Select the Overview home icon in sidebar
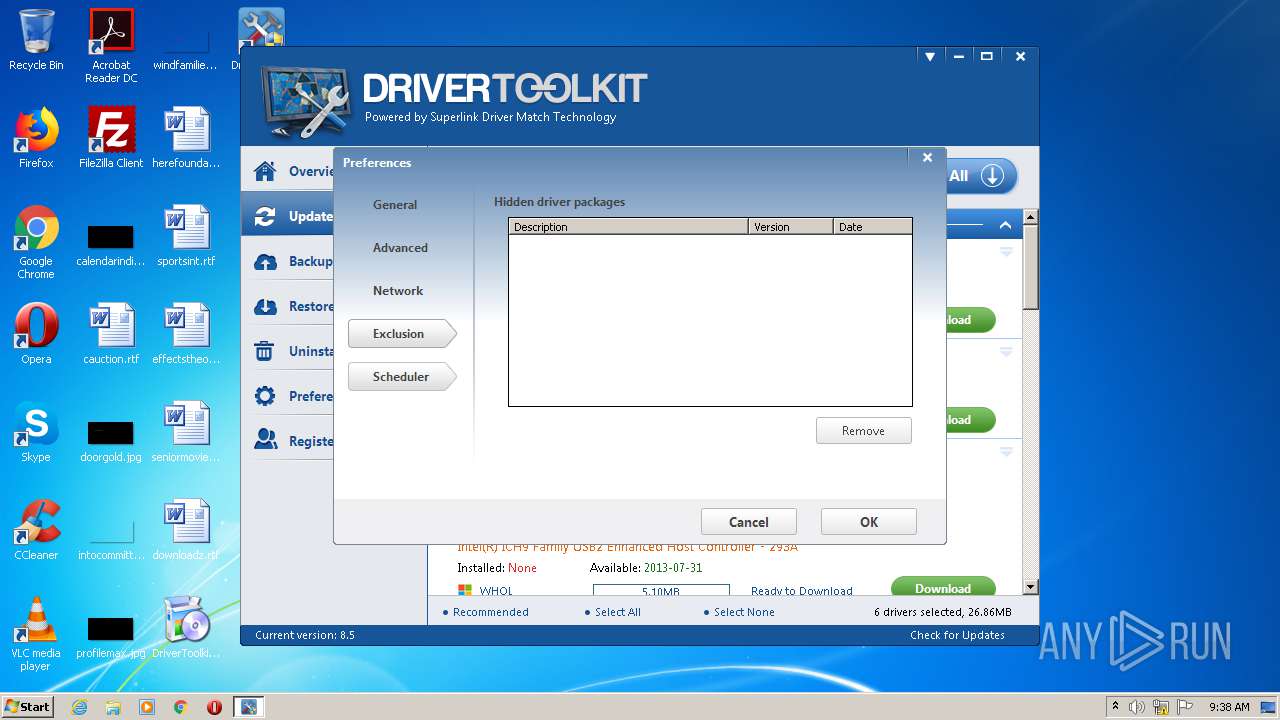 (265, 171)
